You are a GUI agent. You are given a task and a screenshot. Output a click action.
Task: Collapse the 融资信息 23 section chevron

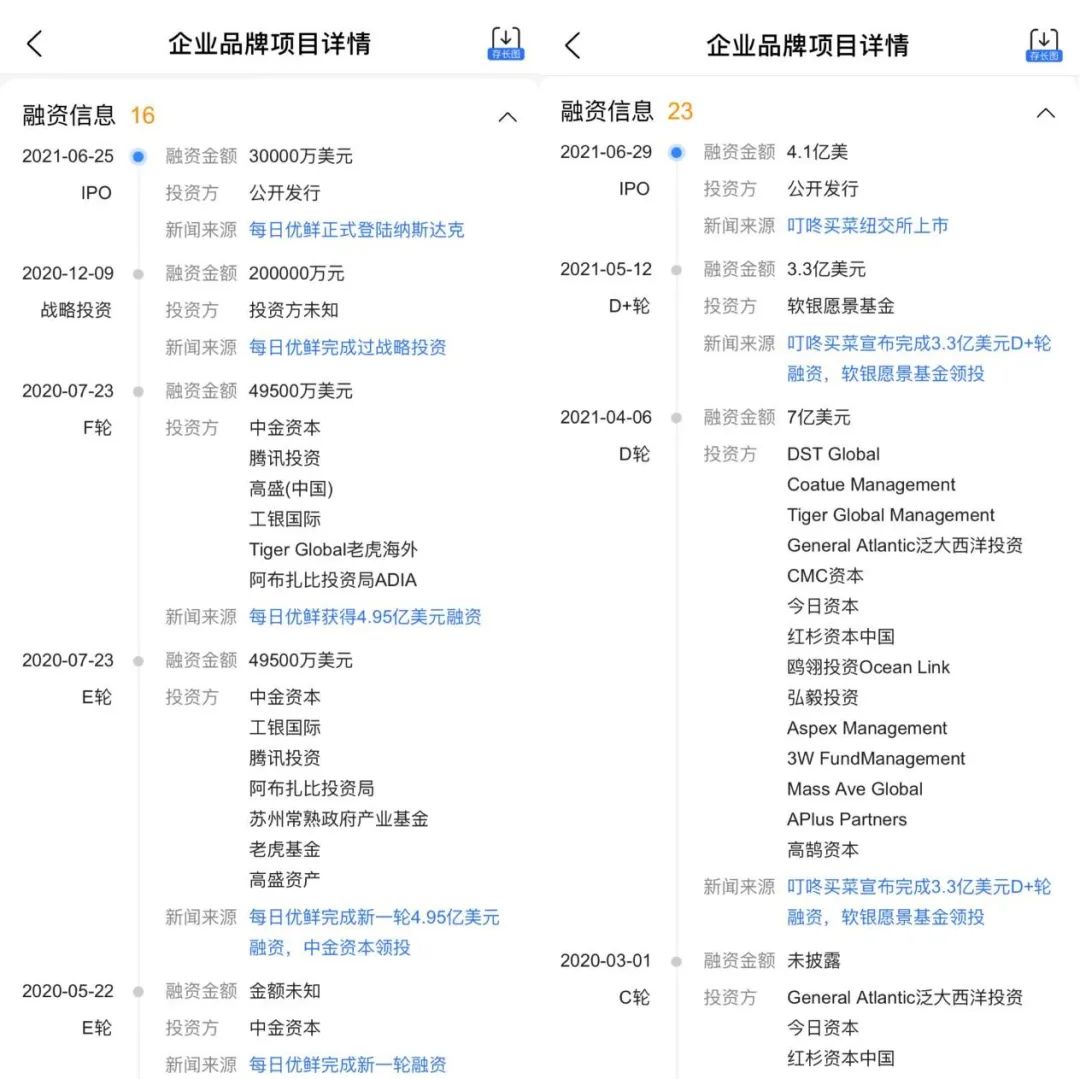[x=1045, y=113]
